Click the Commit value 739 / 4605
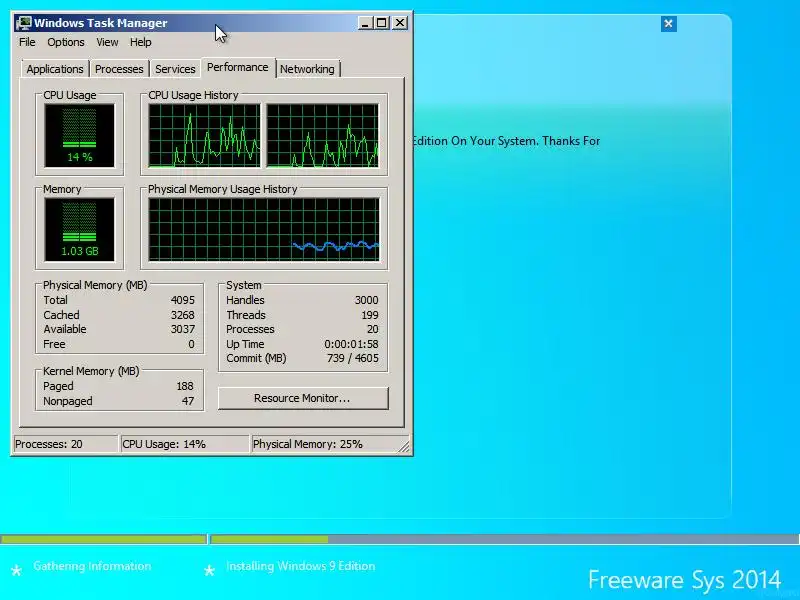Screen dimensions: 800x600 tap(353, 358)
